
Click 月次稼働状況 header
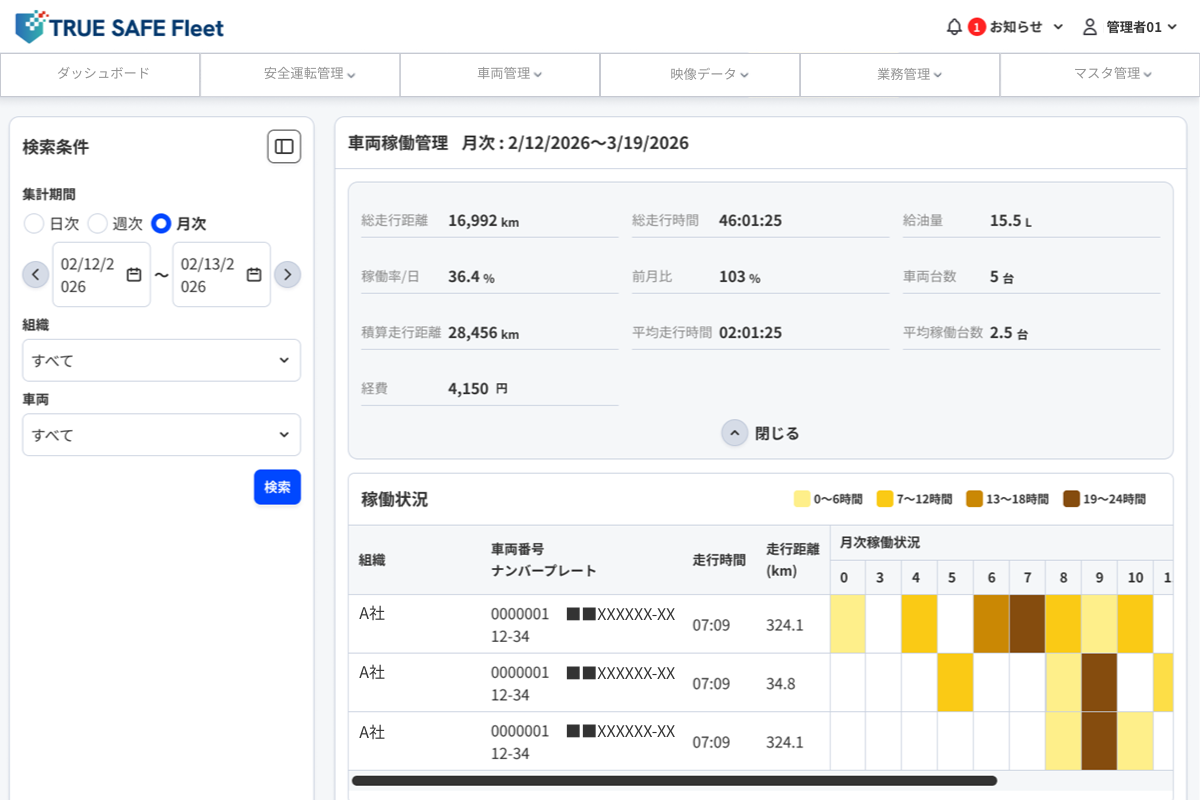(x=880, y=543)
